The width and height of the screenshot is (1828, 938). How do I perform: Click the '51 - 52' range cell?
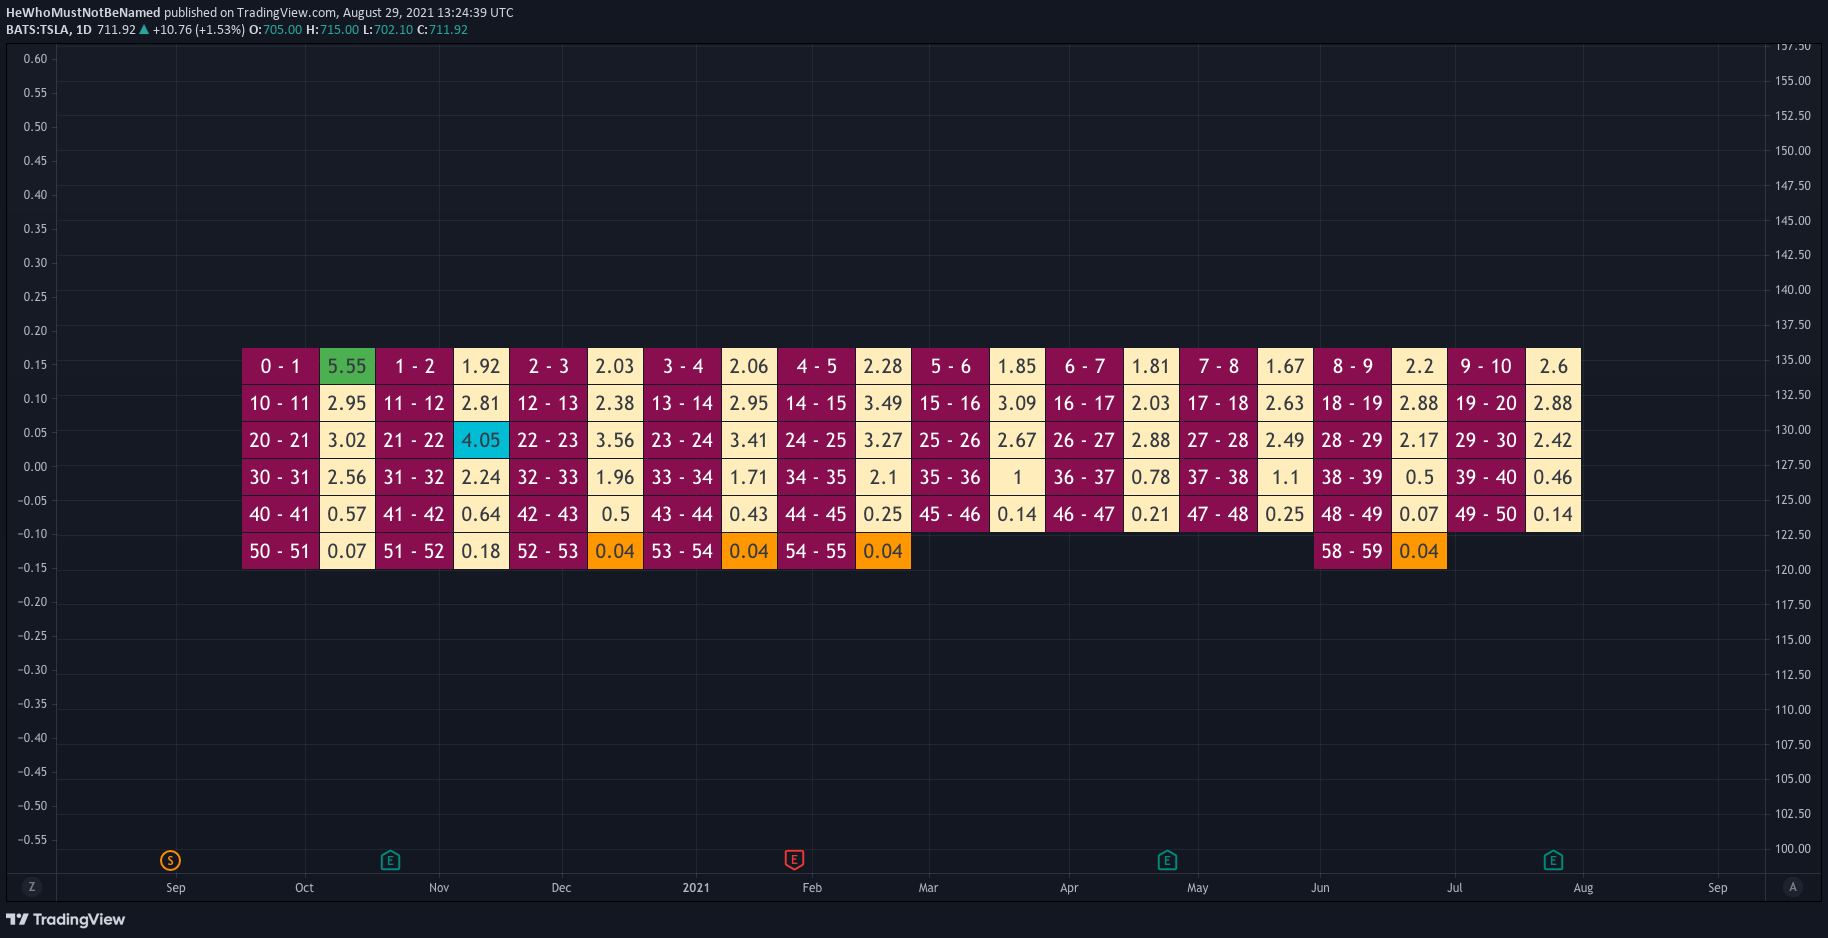[414, 551]
